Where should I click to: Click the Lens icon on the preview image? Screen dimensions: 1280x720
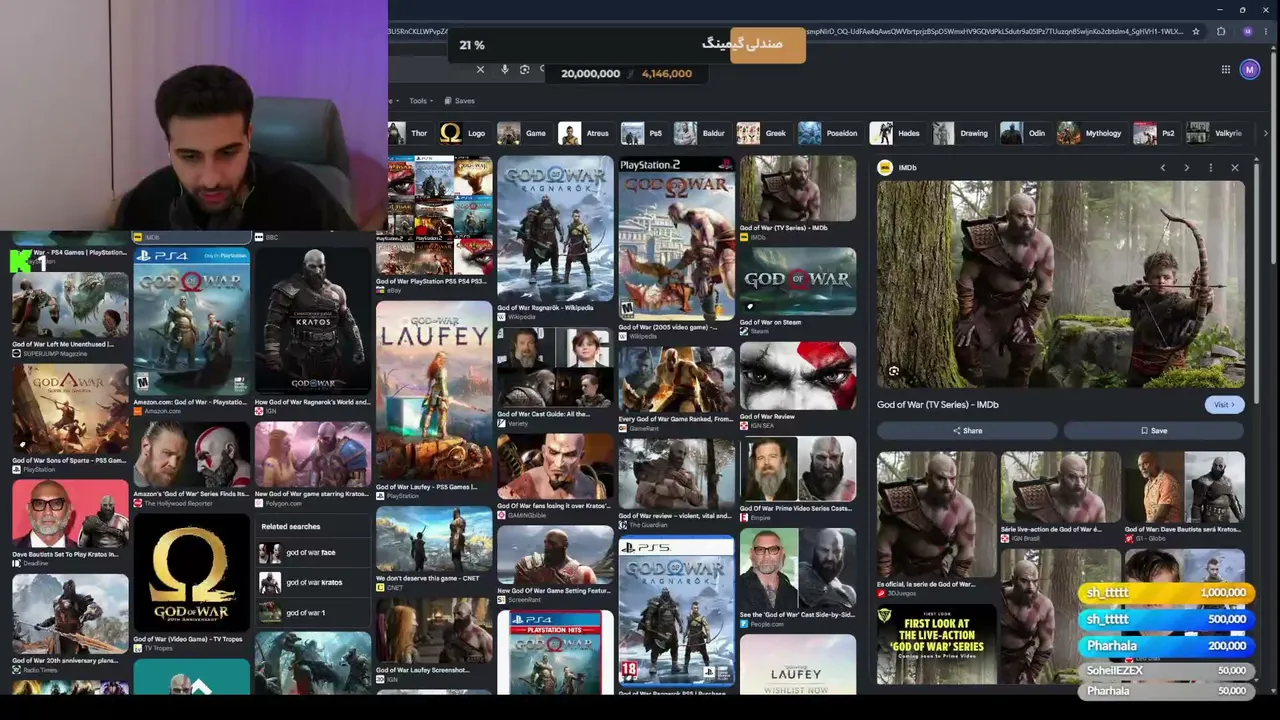click(x=893, y=372)
